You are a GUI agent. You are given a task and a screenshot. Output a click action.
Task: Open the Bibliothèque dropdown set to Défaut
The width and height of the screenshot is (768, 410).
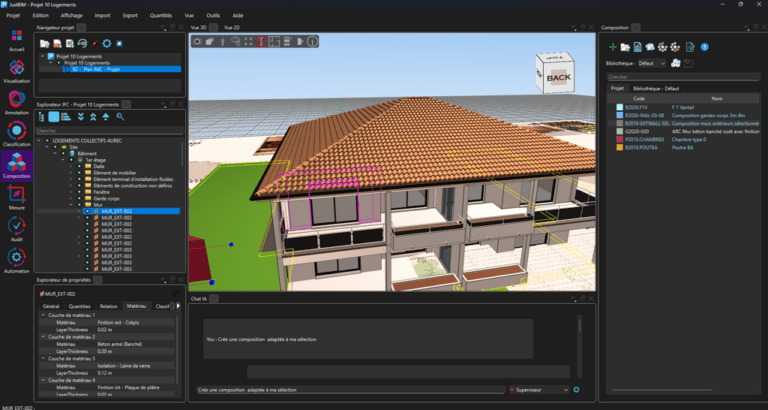pyautogui.click(x=651, y=62)
